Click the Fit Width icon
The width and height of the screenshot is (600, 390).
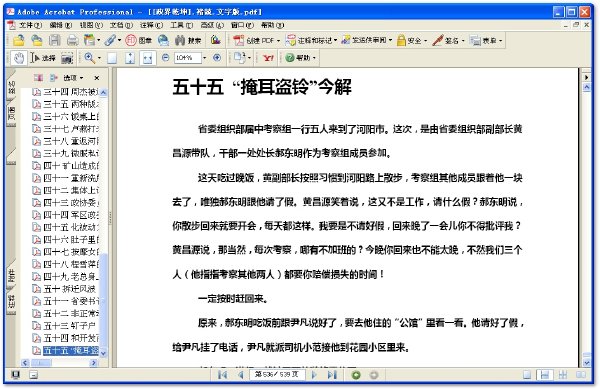click(x=148, y=58)
